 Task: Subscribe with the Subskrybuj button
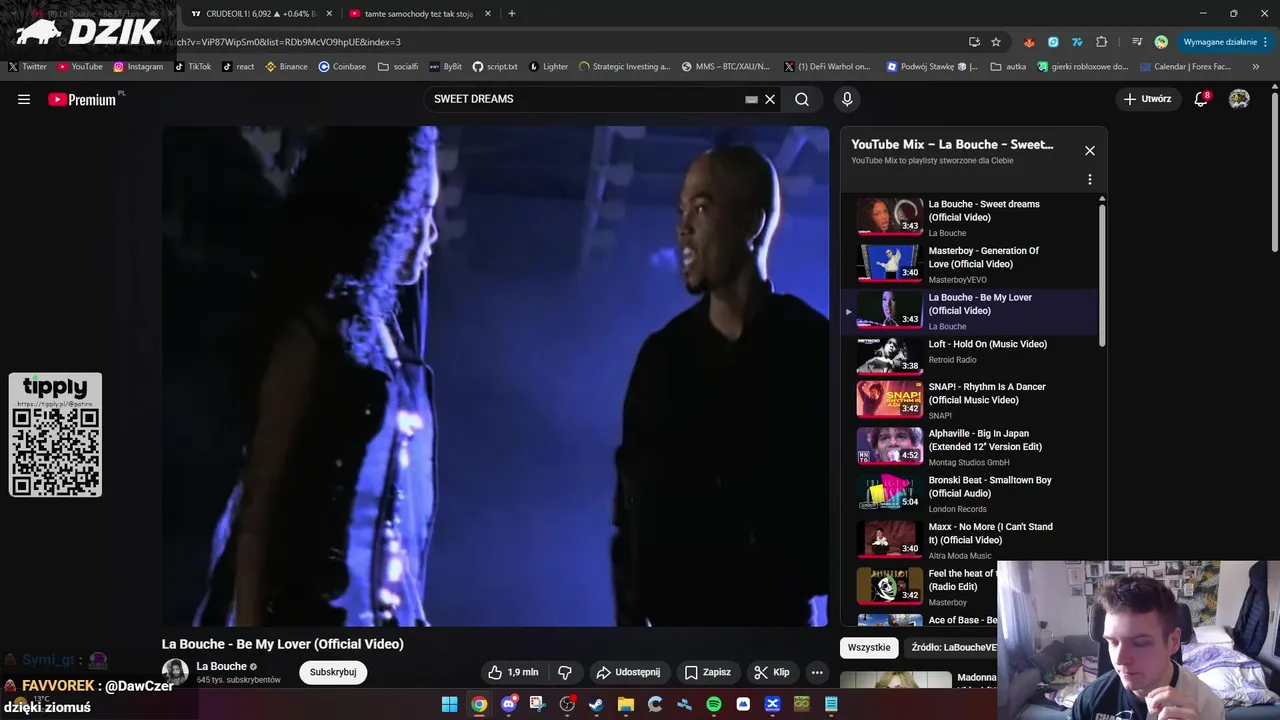333,672
